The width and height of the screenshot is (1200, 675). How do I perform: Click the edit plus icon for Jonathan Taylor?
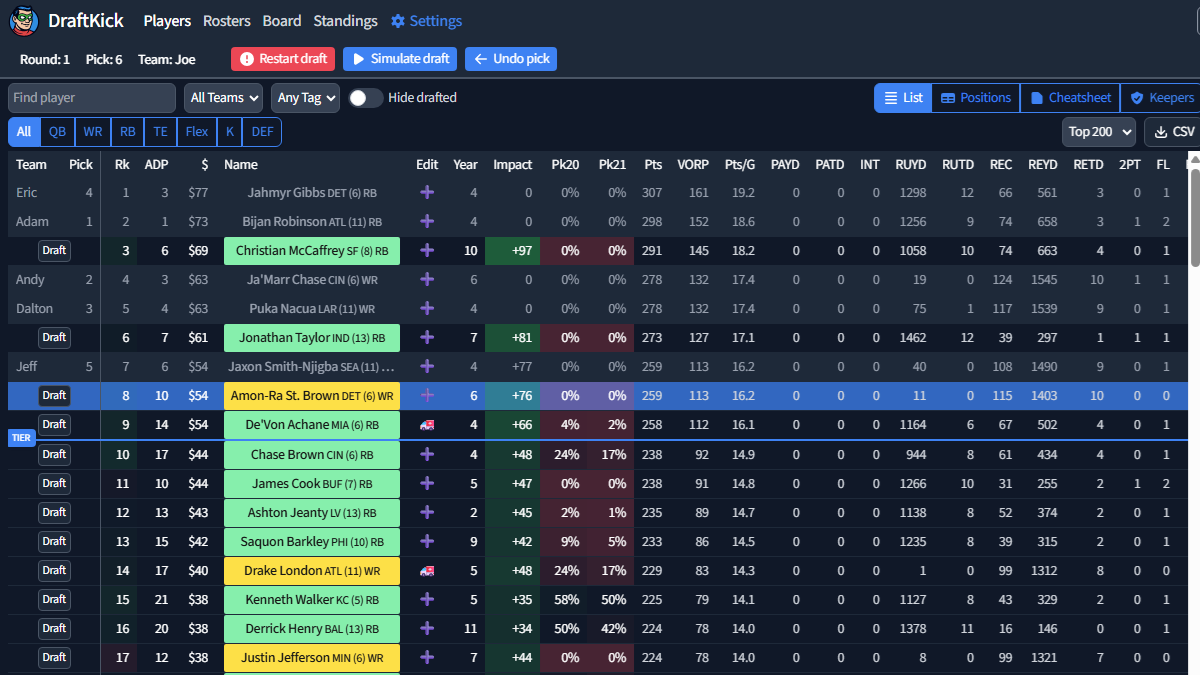click(427, 338)
